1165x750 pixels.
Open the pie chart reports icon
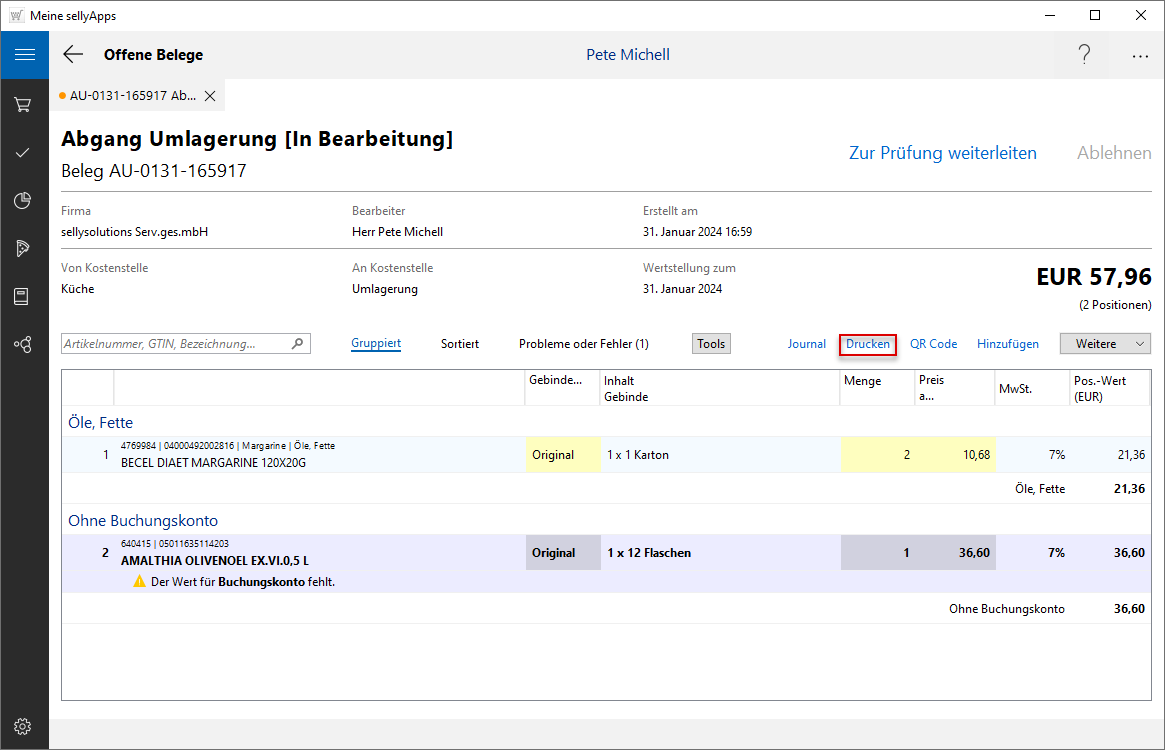[23, 201]
